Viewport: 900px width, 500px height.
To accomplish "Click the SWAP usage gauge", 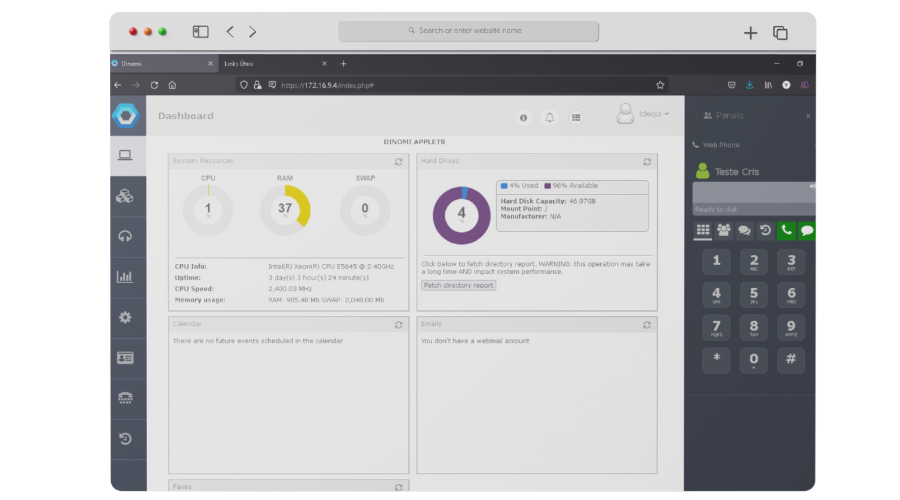I will coord(365,210).
